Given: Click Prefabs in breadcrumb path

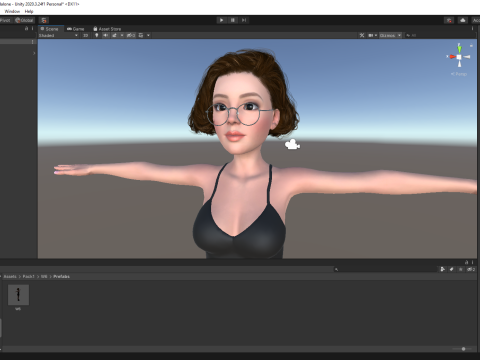Looking at the screenshot, I should (61, 277).
